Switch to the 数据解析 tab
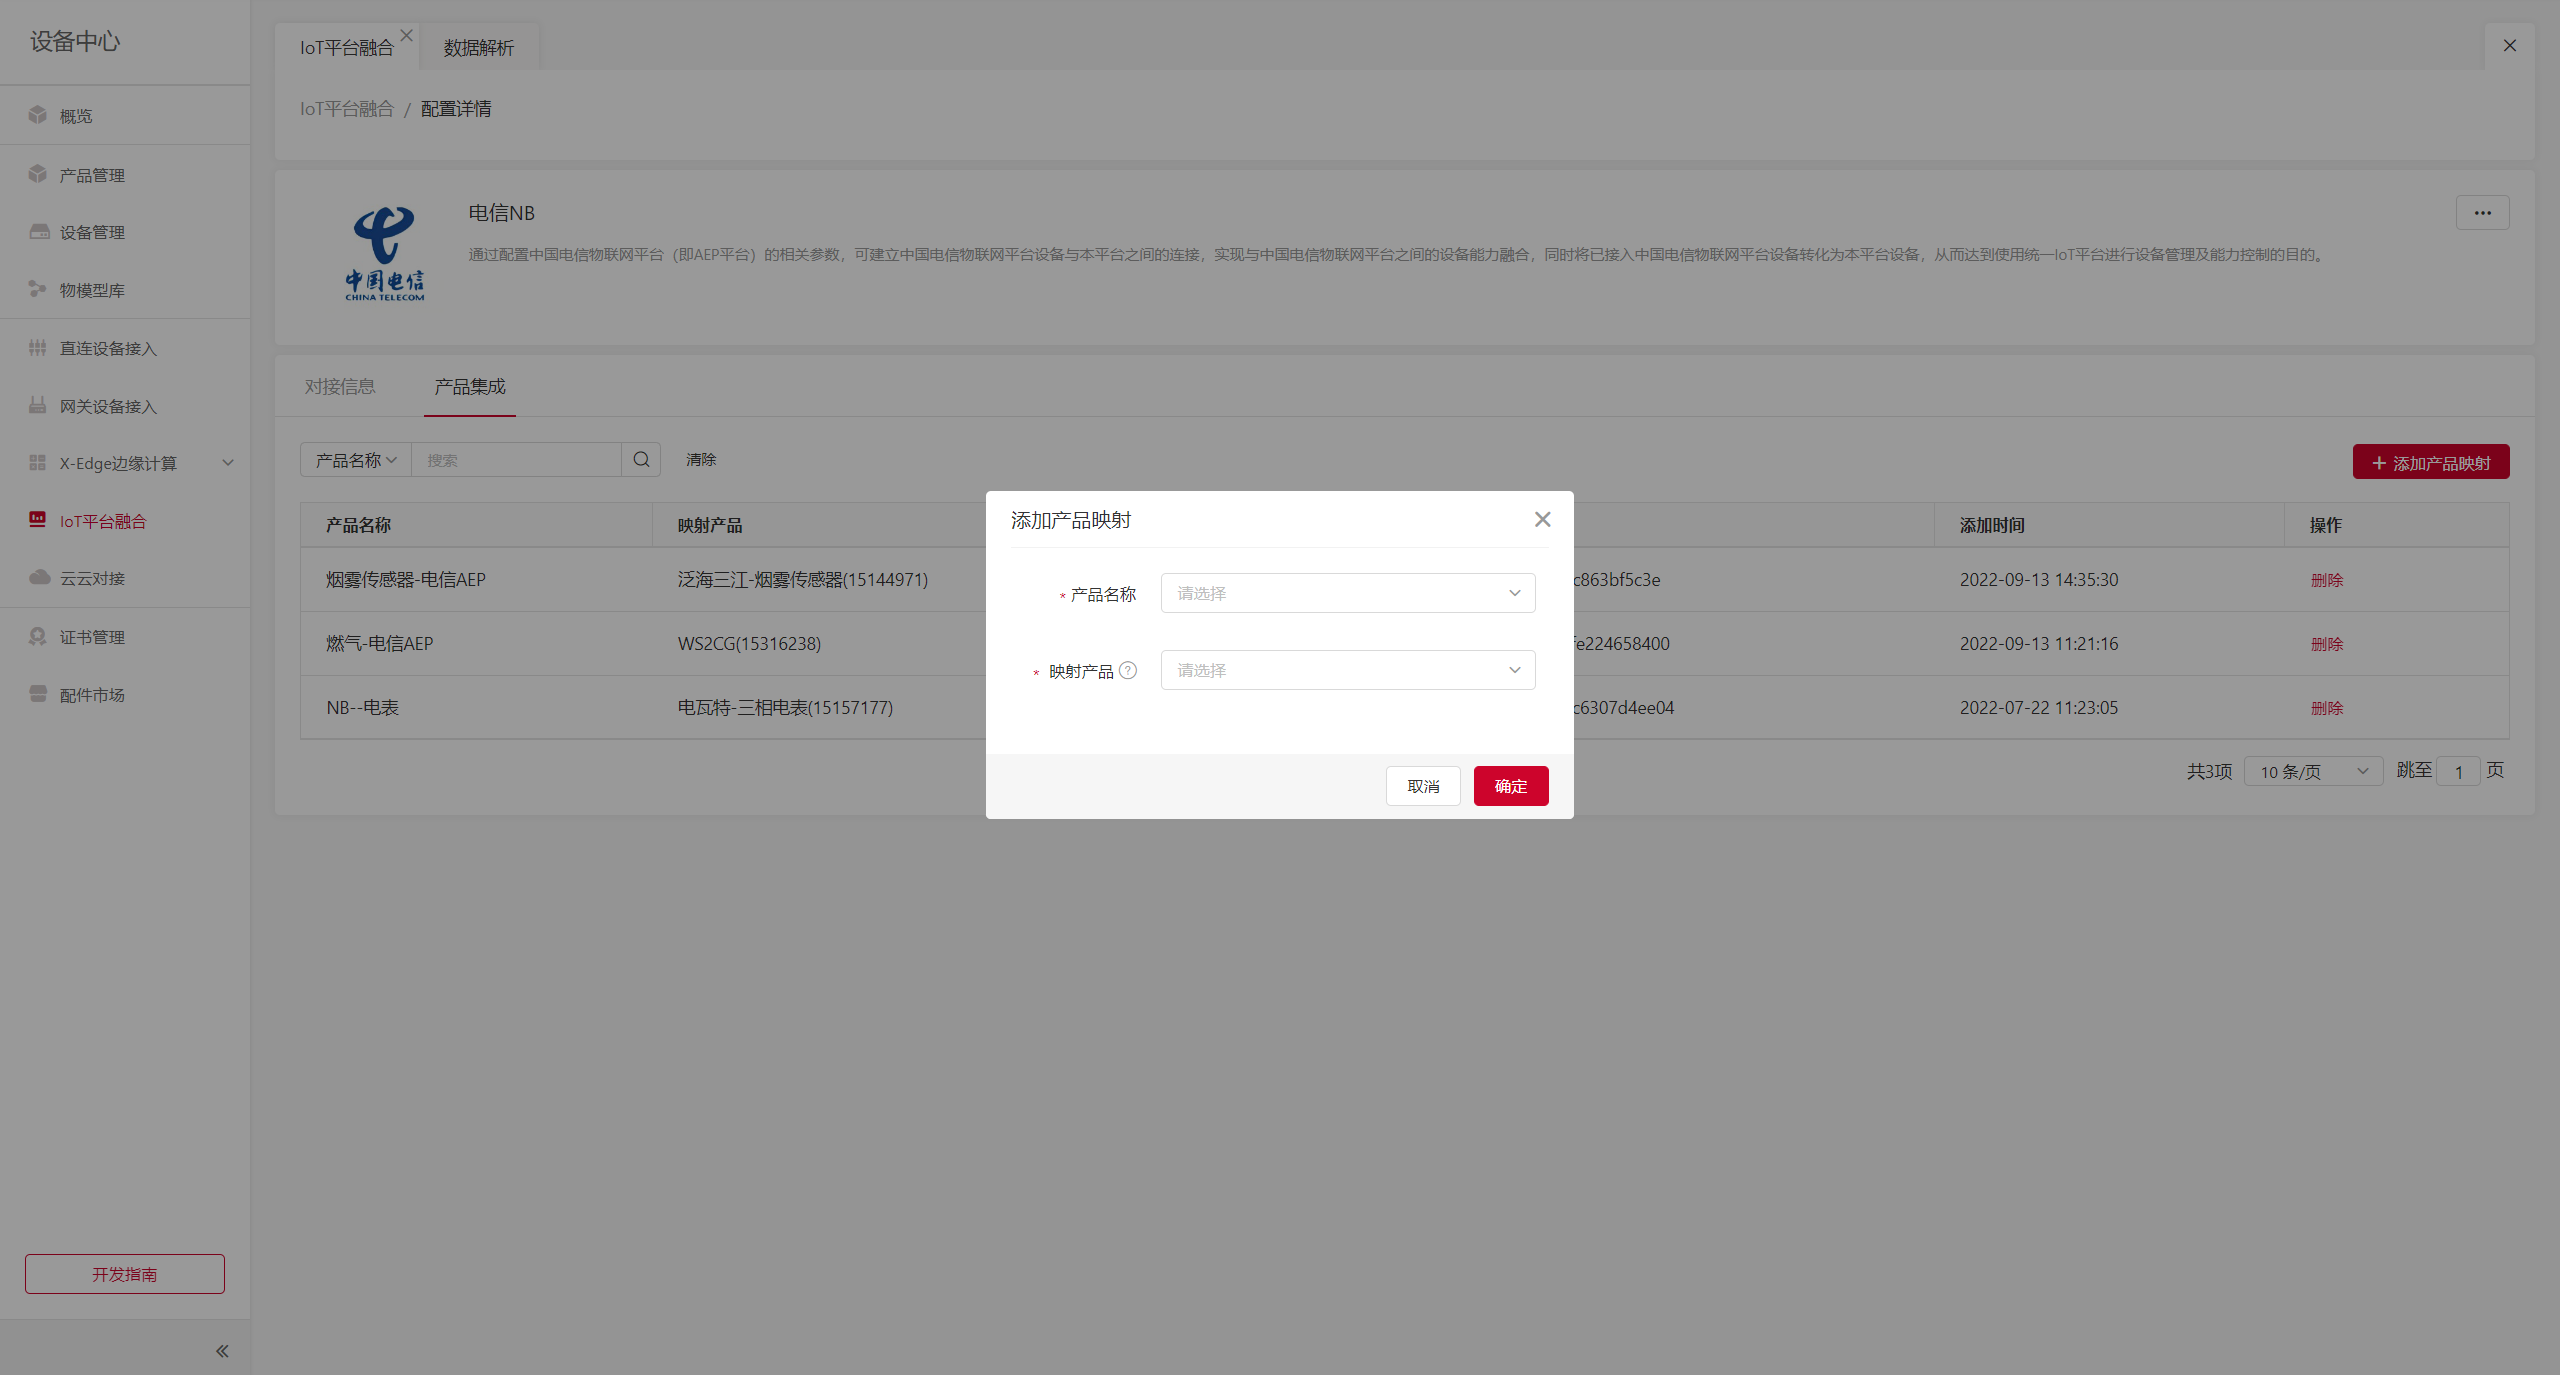This screenshot has height=1375, width=2560. (x=479, y=48)
